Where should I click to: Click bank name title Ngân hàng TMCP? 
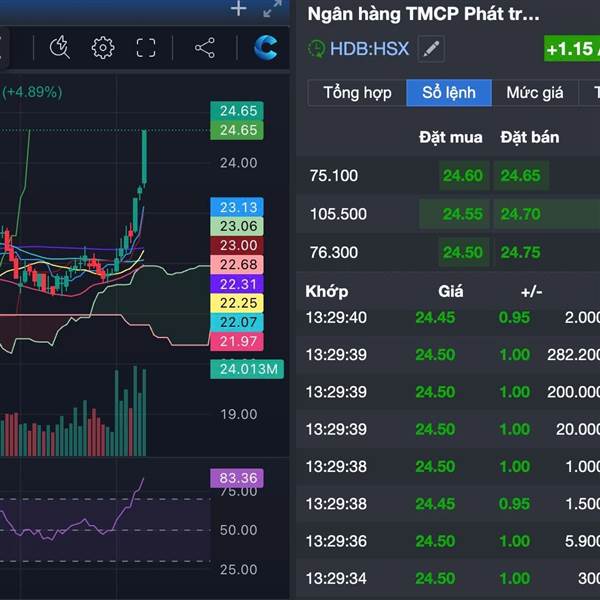(x=424, y=14)
